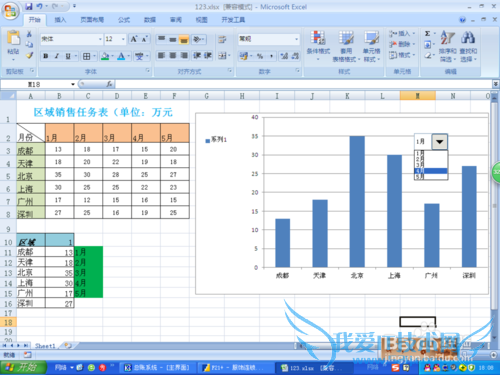Image resolution: width=500 pixels, height=375 pixels.
Task: Increase decimal places
Action: [284, 56]
